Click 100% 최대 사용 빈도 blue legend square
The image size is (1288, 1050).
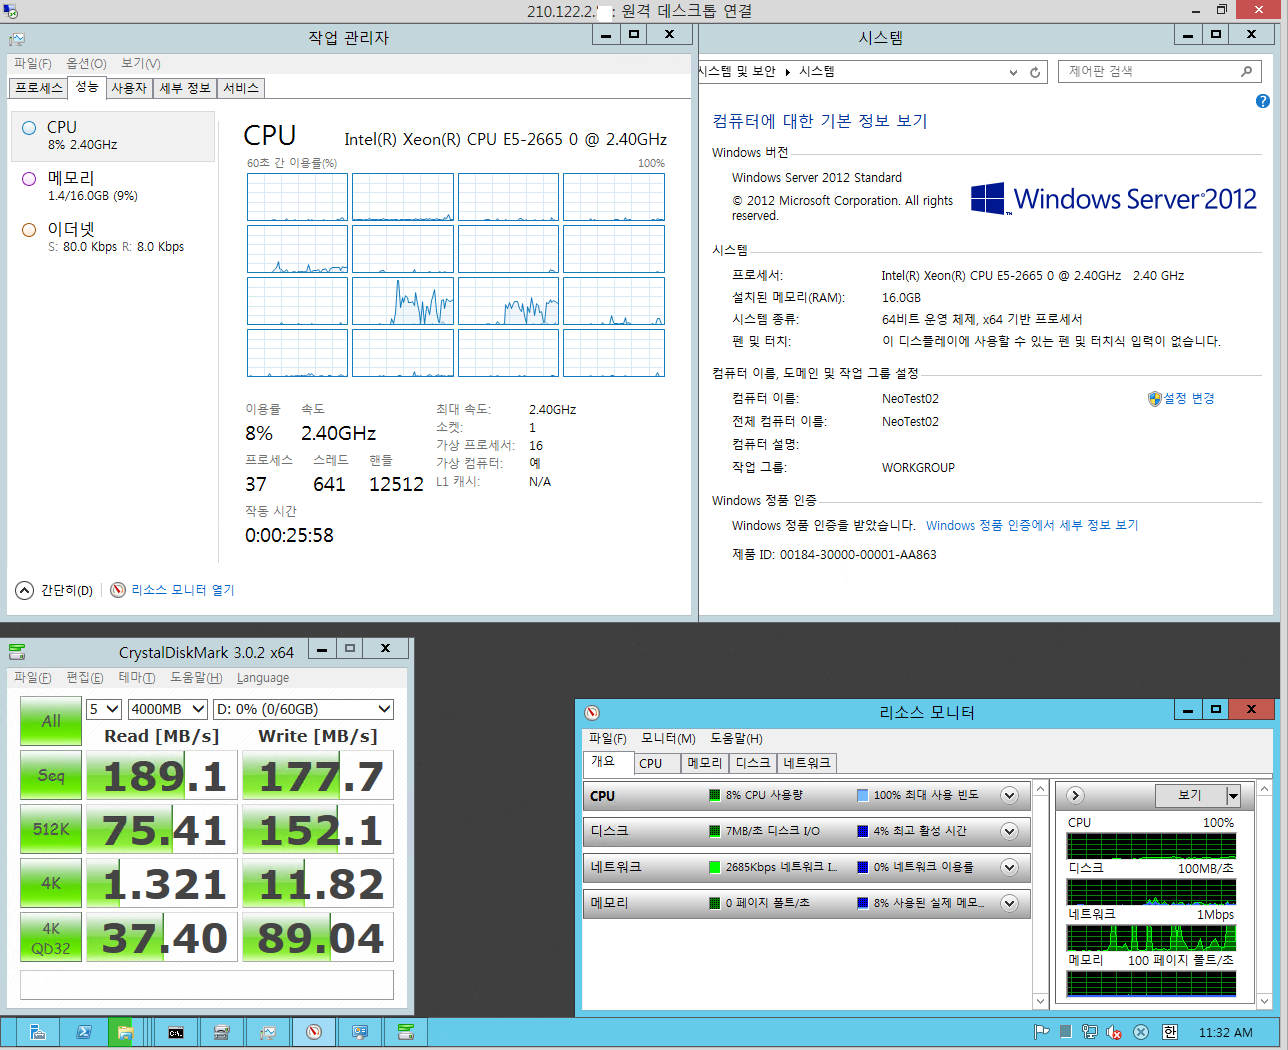862,796
